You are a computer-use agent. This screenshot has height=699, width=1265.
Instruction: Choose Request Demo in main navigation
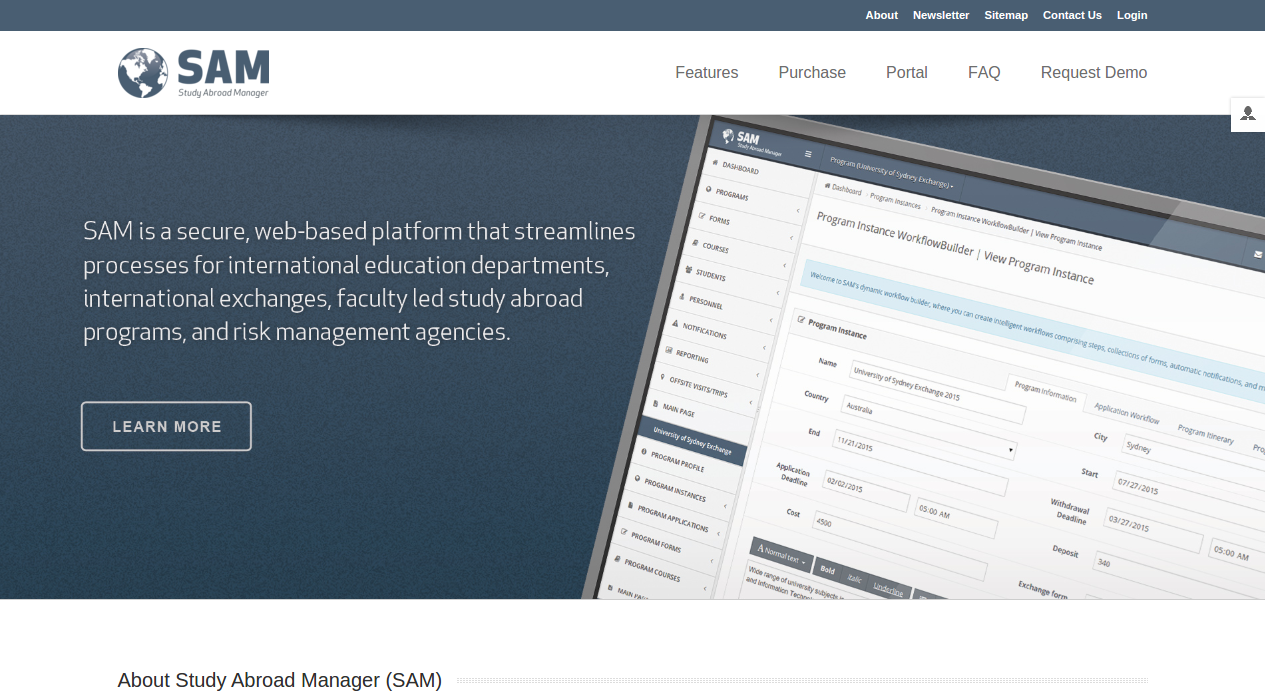(x=1094, y=73)
